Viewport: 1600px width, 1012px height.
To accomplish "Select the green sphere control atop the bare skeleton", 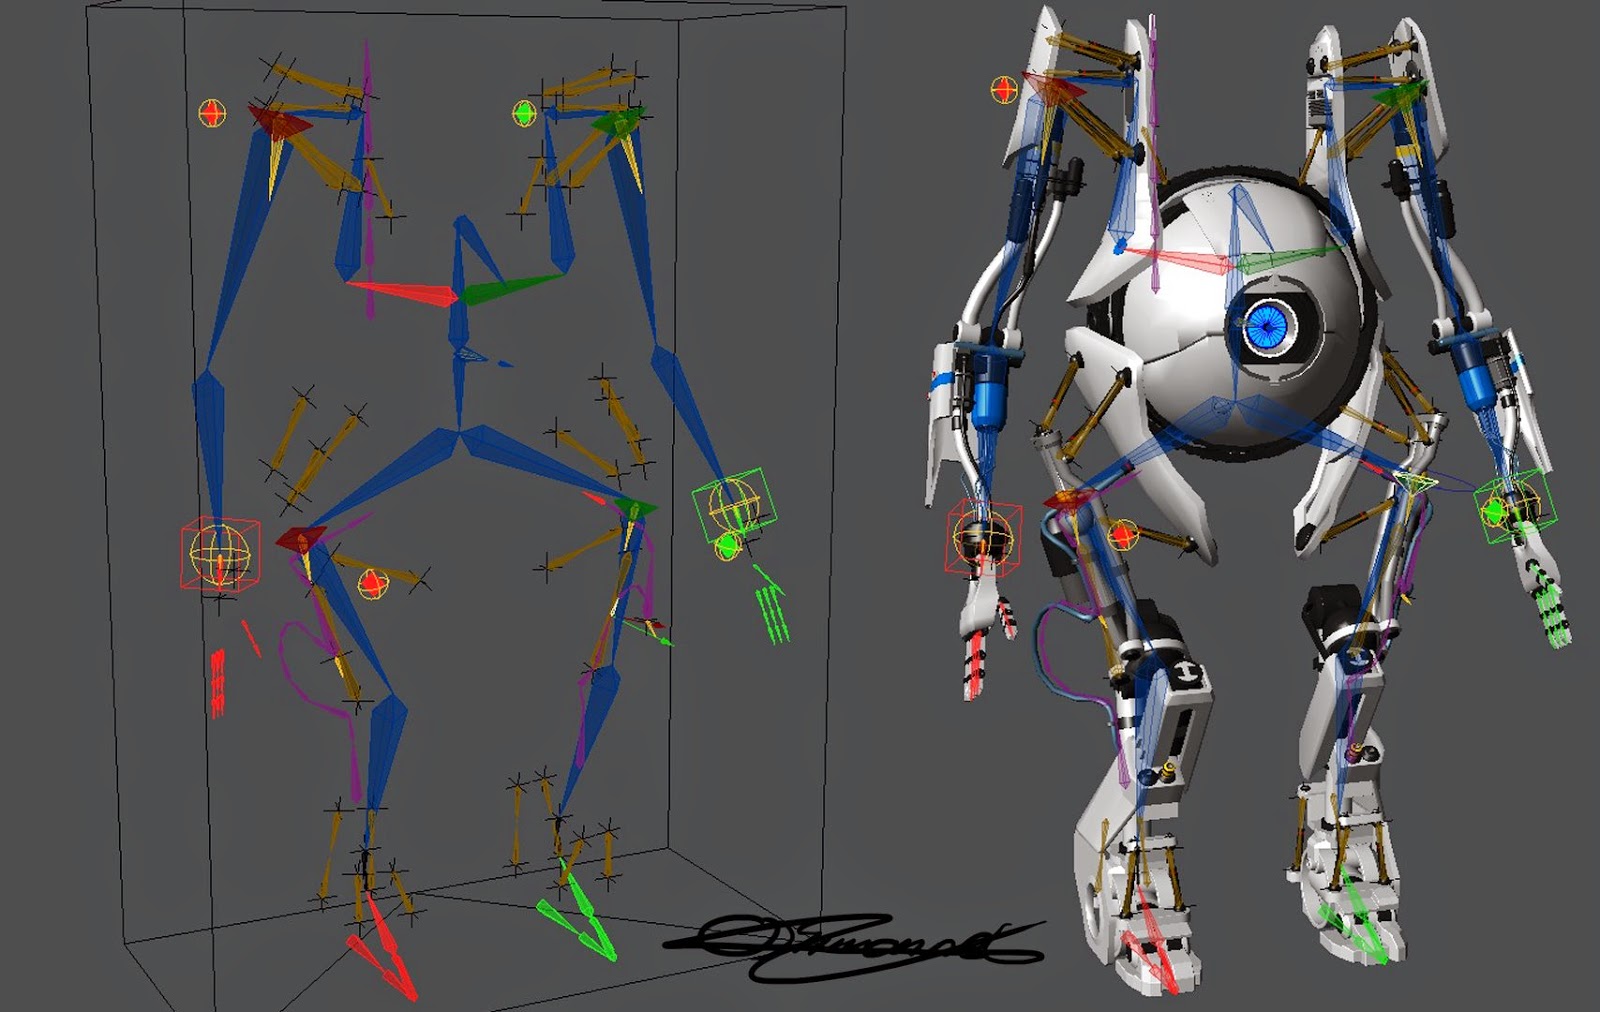I will click(524, 113).
